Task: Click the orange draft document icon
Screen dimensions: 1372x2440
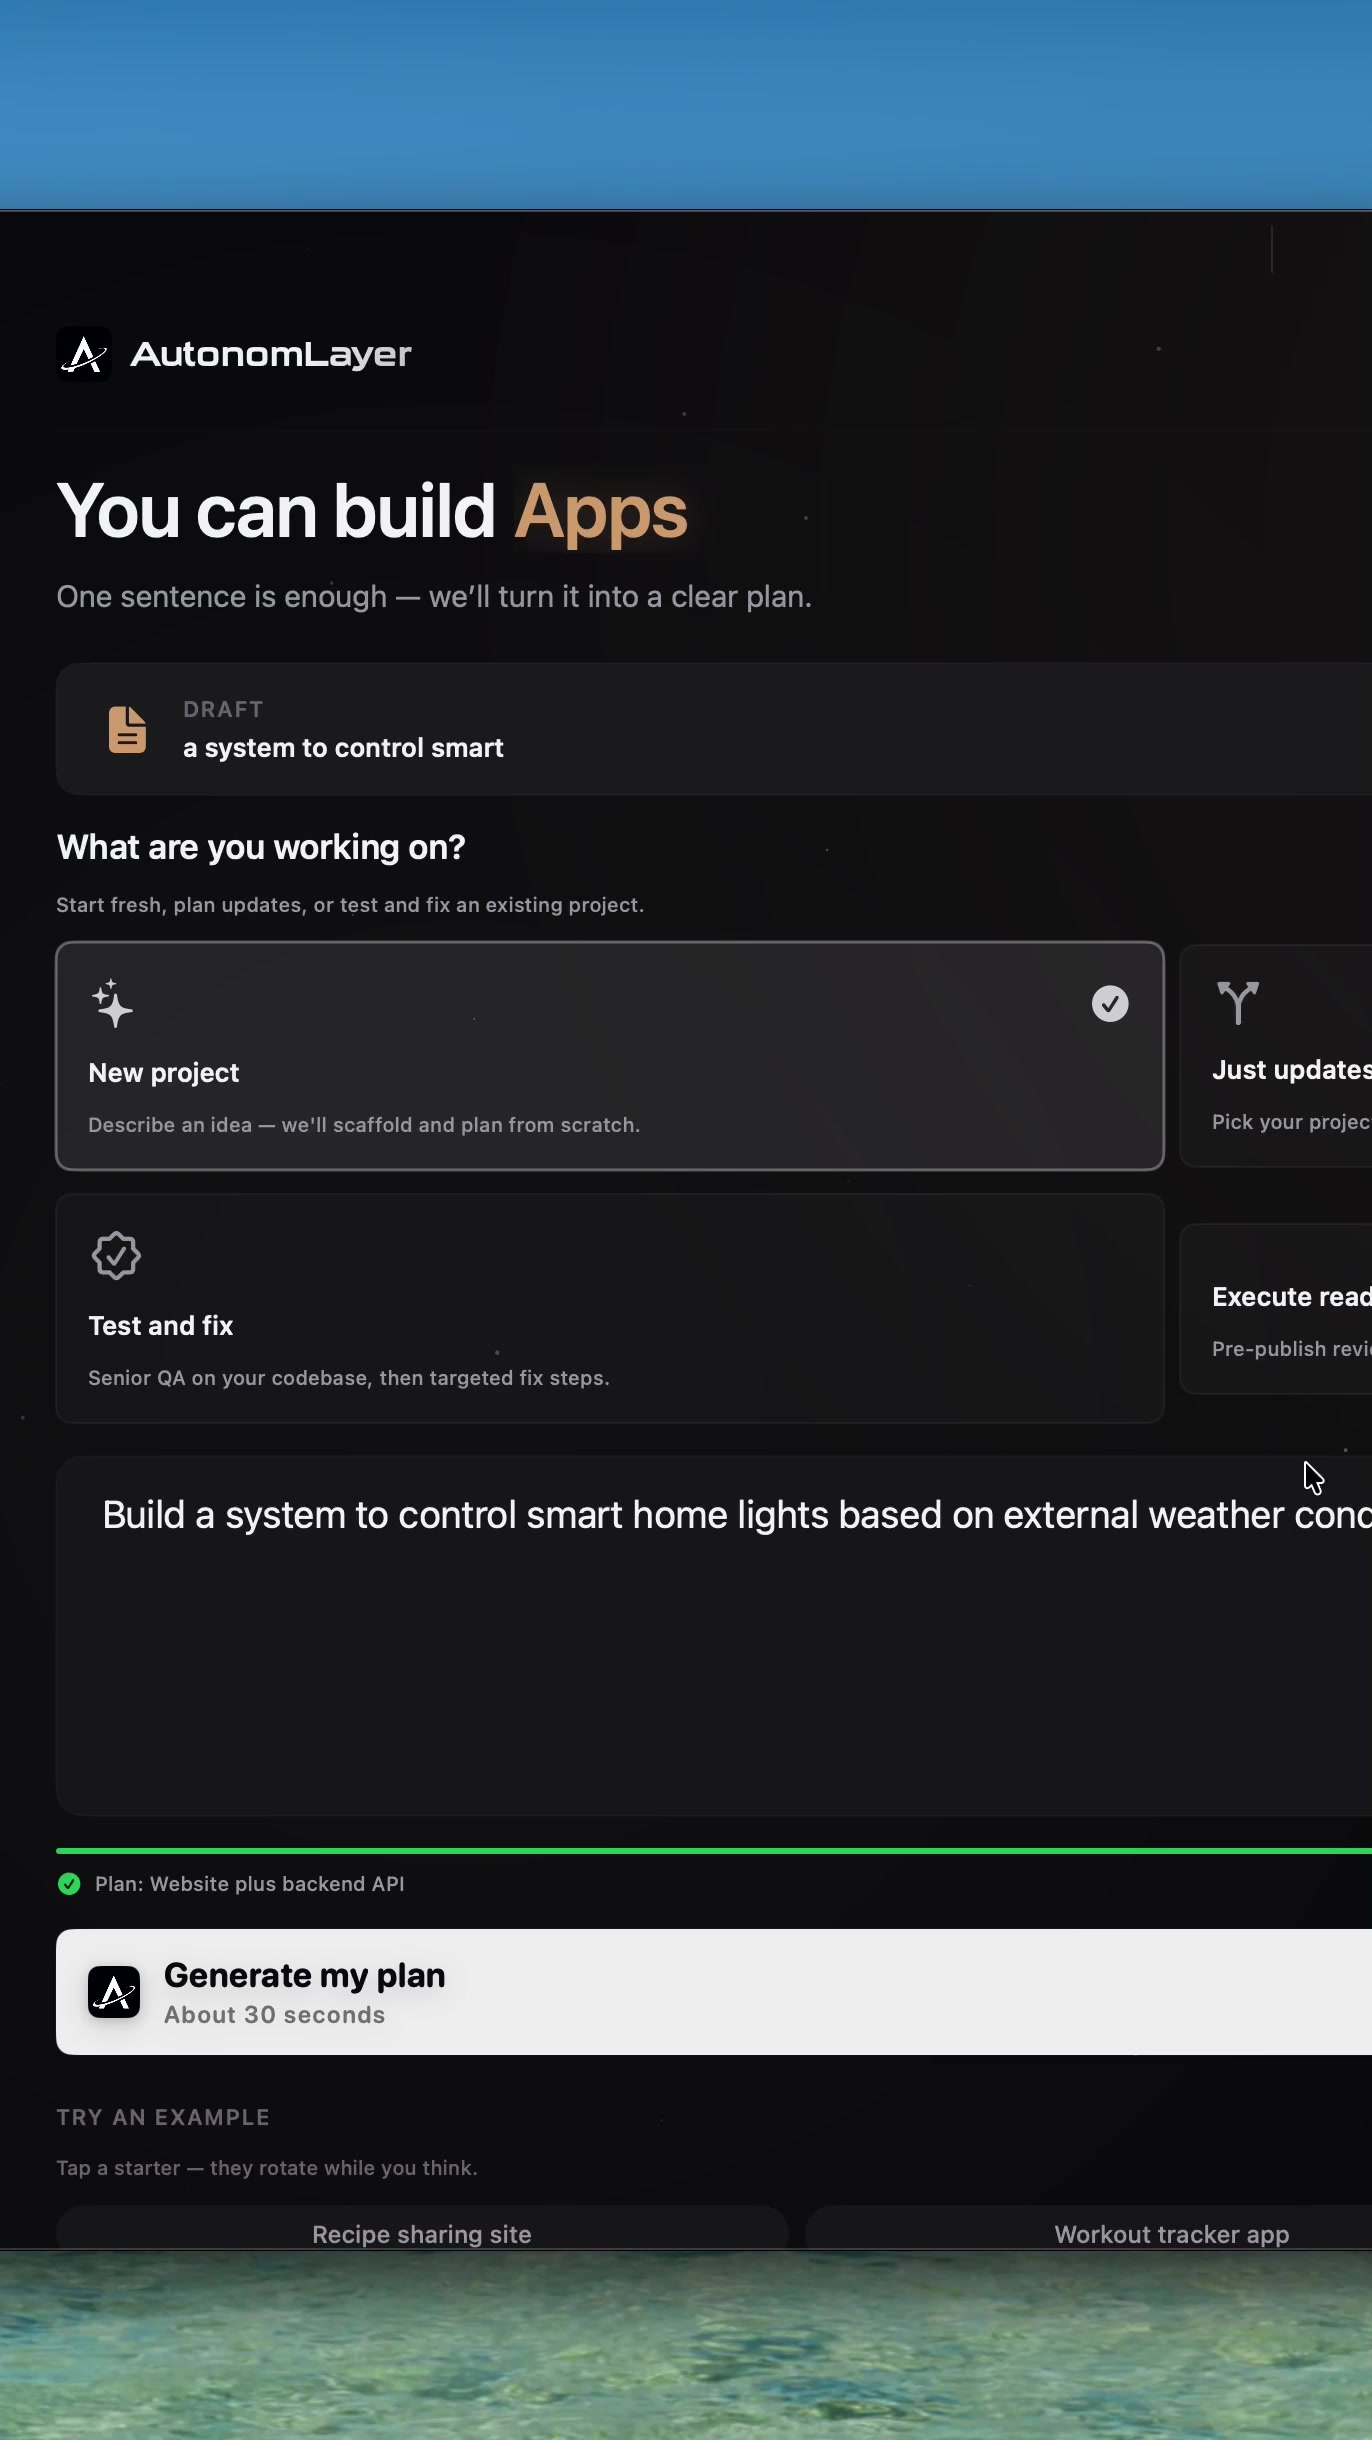Action: point(127,729)
